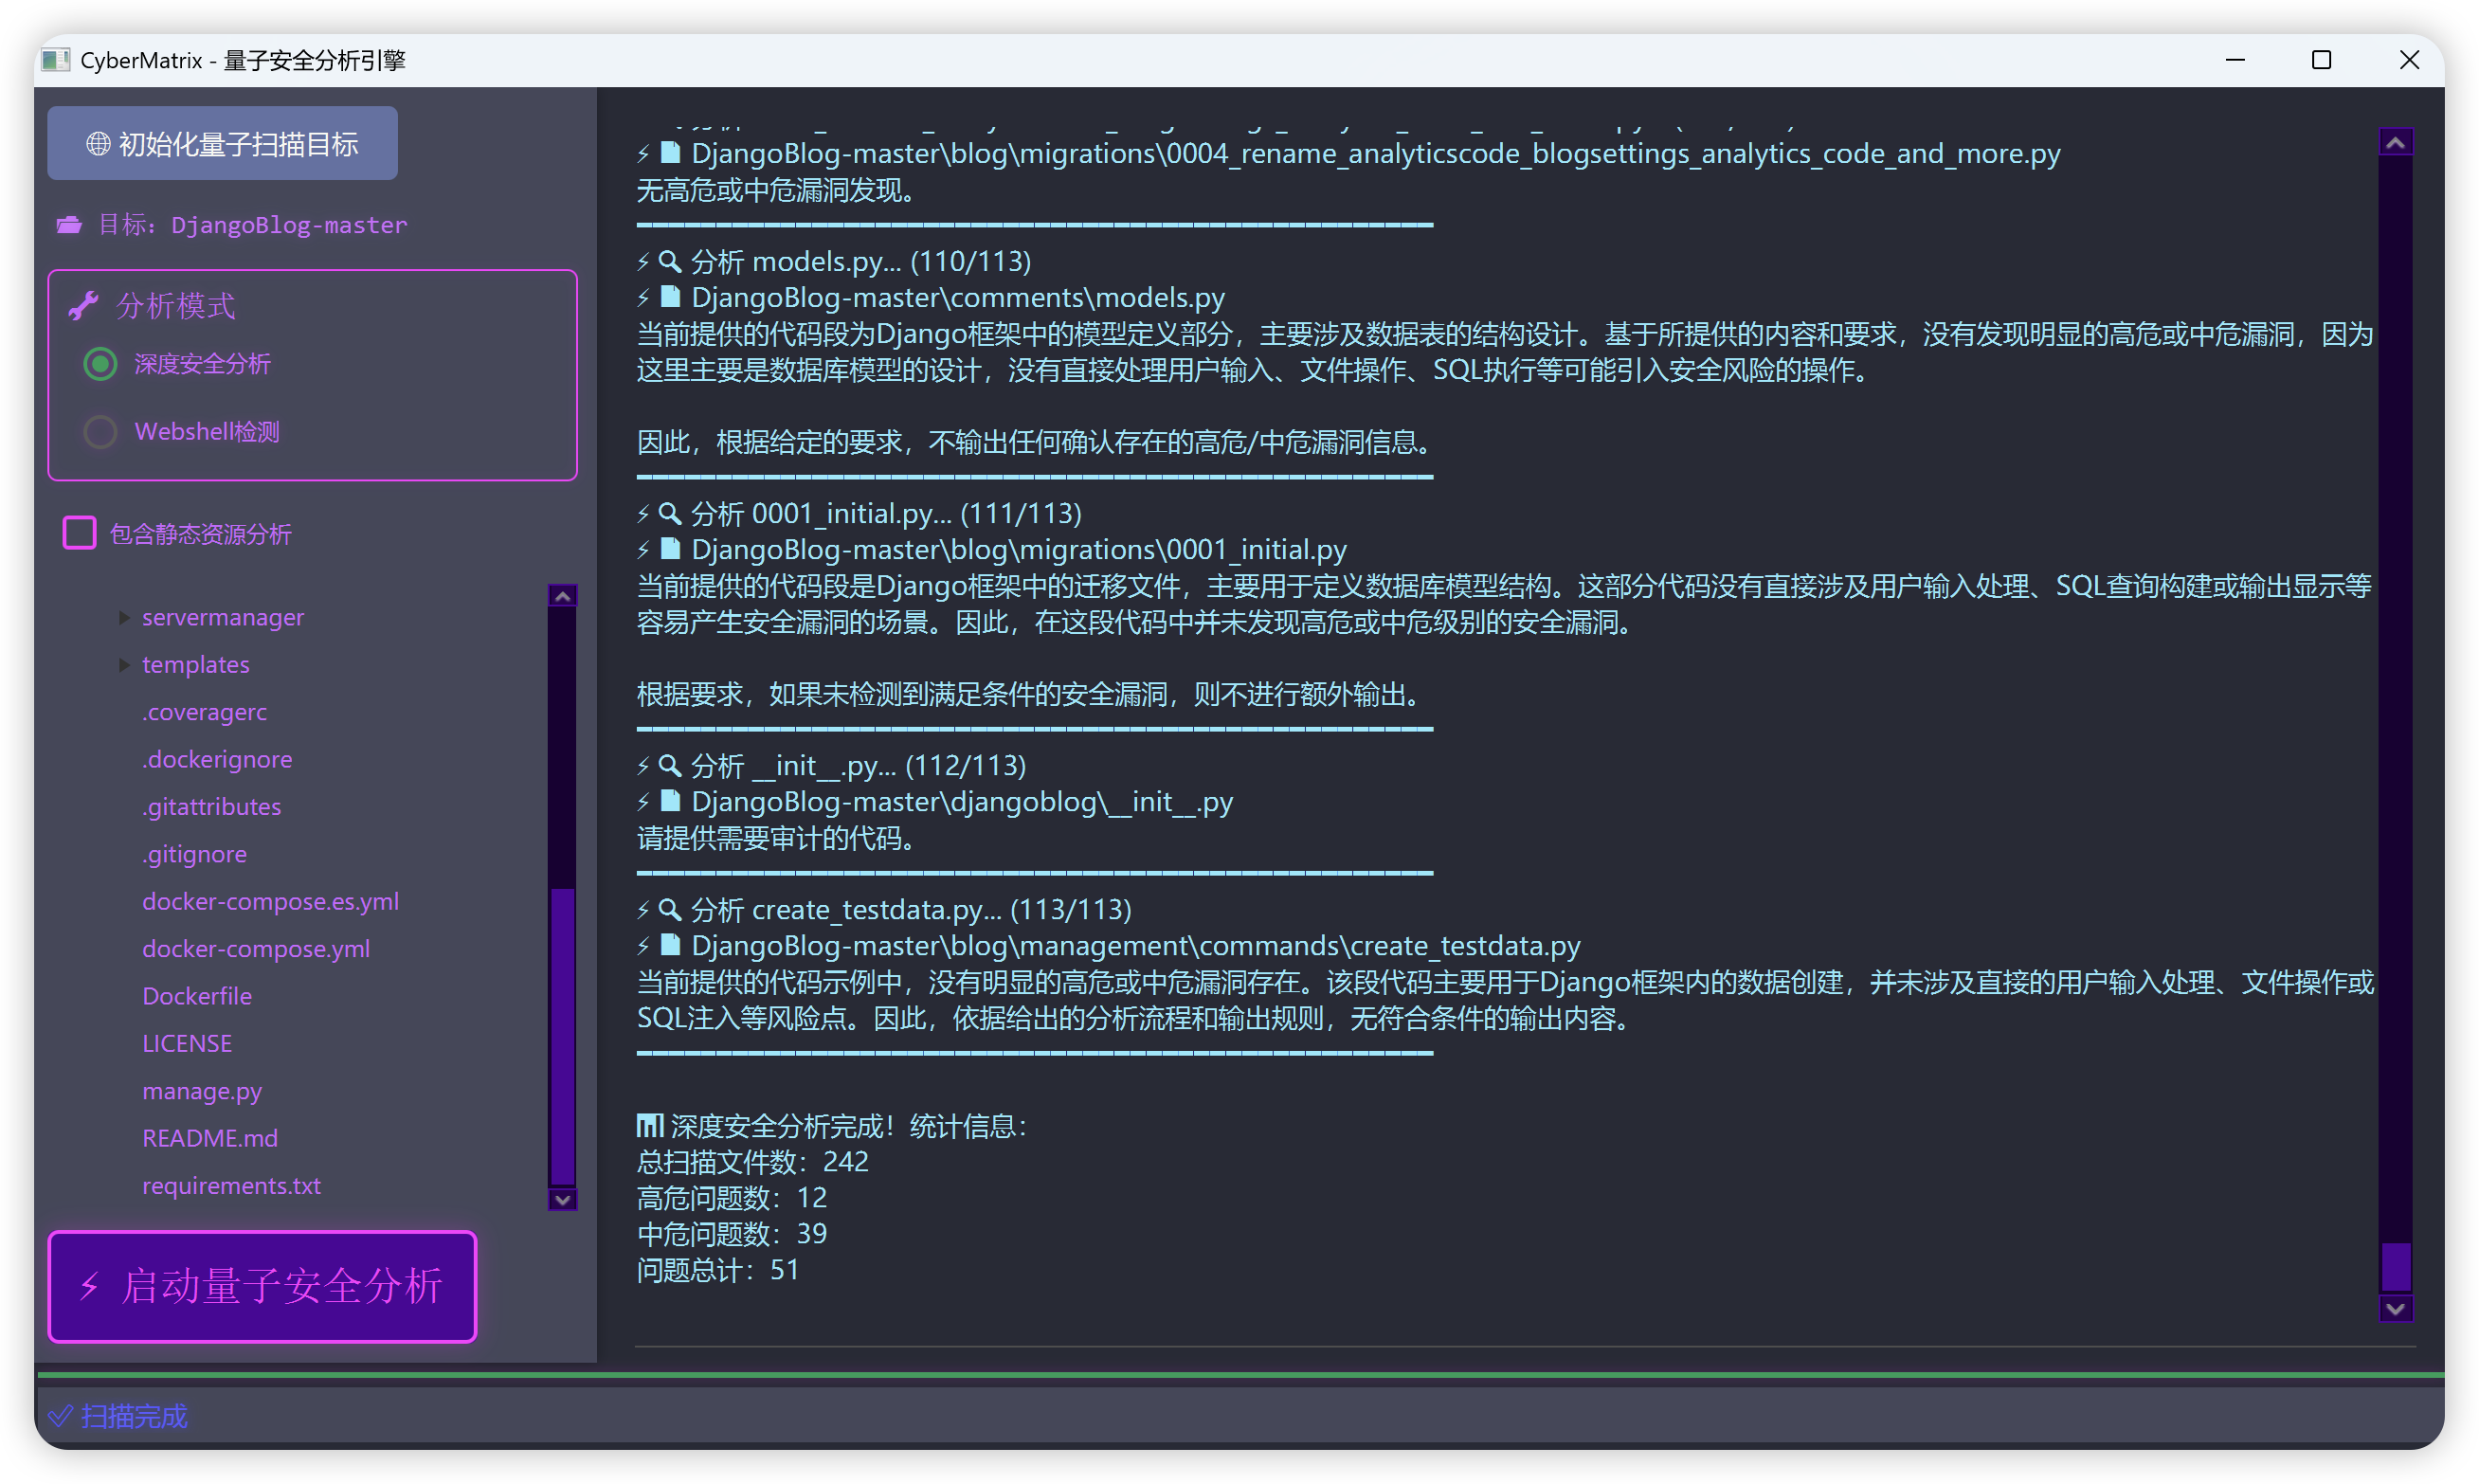
Task: Click the 启动量子安全分析 button
Action: click(262, 1287)
